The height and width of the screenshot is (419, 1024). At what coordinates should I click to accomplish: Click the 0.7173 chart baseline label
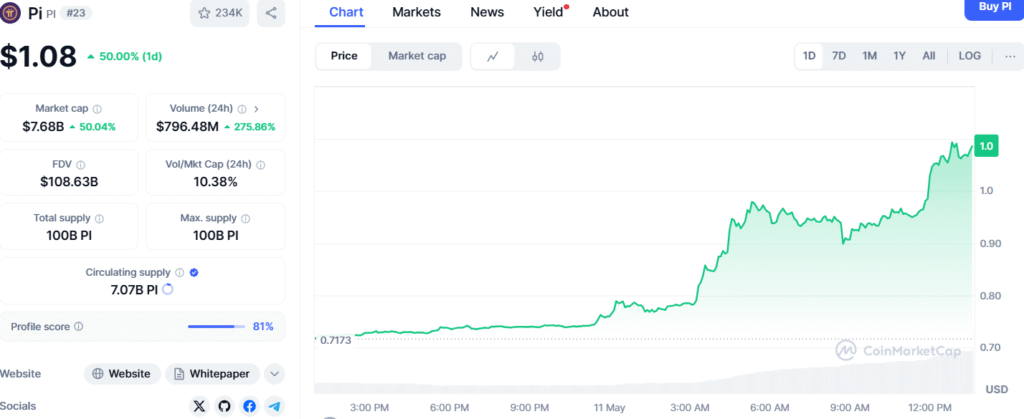(335, 340)
